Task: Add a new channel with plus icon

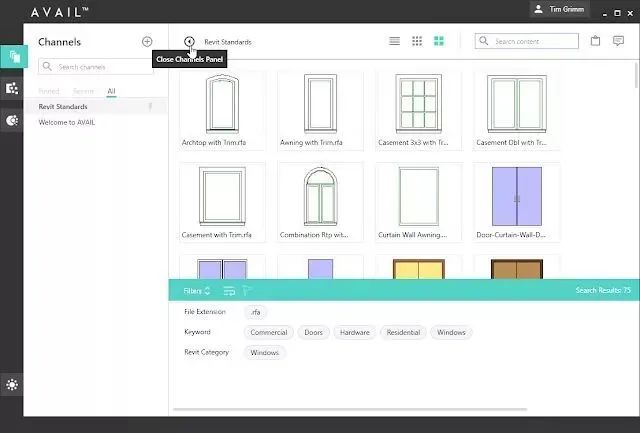Action: 147,42
